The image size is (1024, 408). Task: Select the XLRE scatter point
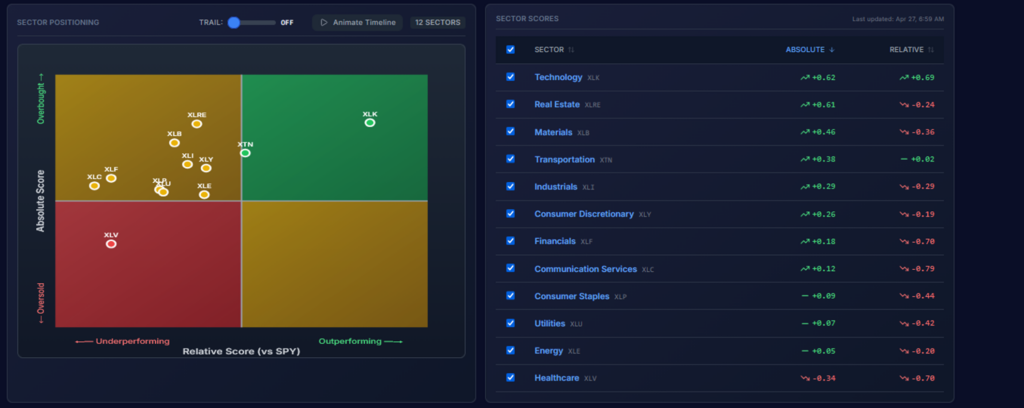197,124
